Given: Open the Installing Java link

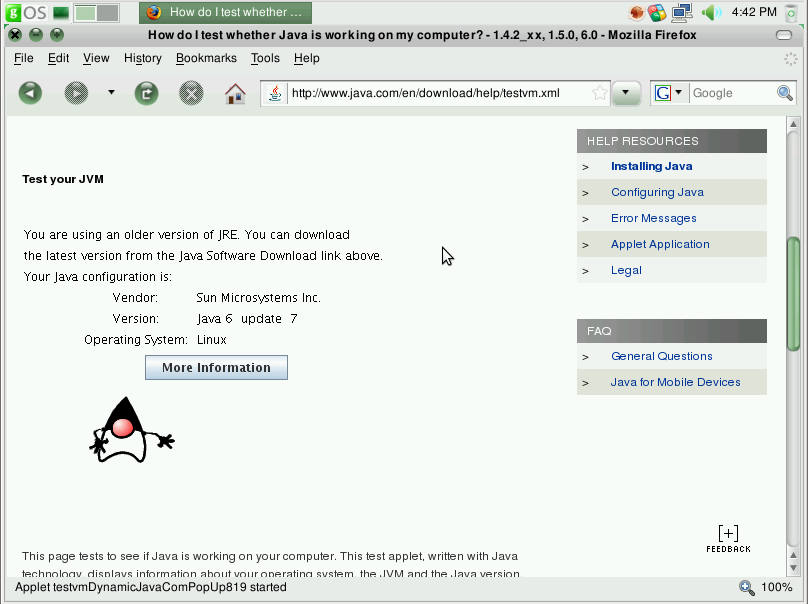Looking at the screenshot, I should click(x=651, y=166).
